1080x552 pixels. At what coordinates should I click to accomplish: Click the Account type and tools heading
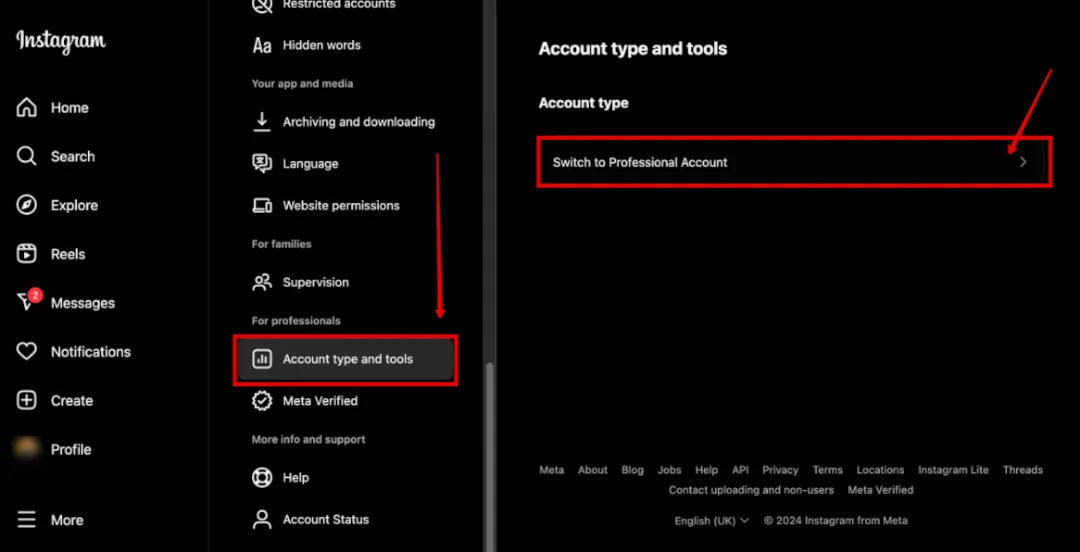633,49
